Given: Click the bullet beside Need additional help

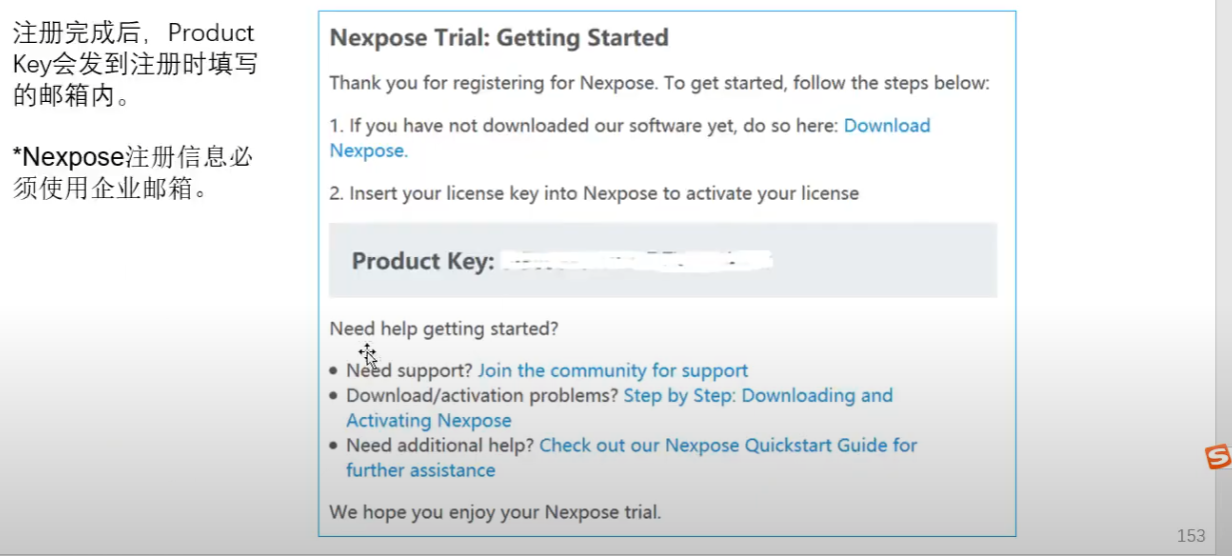Looking at the screenshot, I should click(x=334, y=447).
